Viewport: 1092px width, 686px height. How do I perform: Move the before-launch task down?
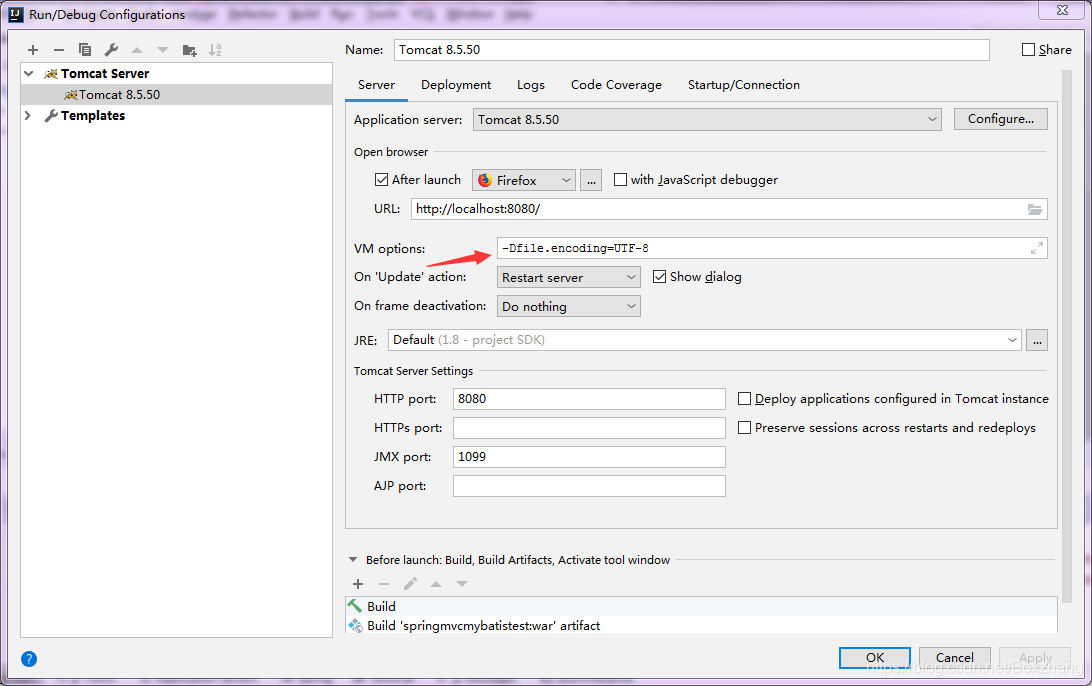[462, 584]
